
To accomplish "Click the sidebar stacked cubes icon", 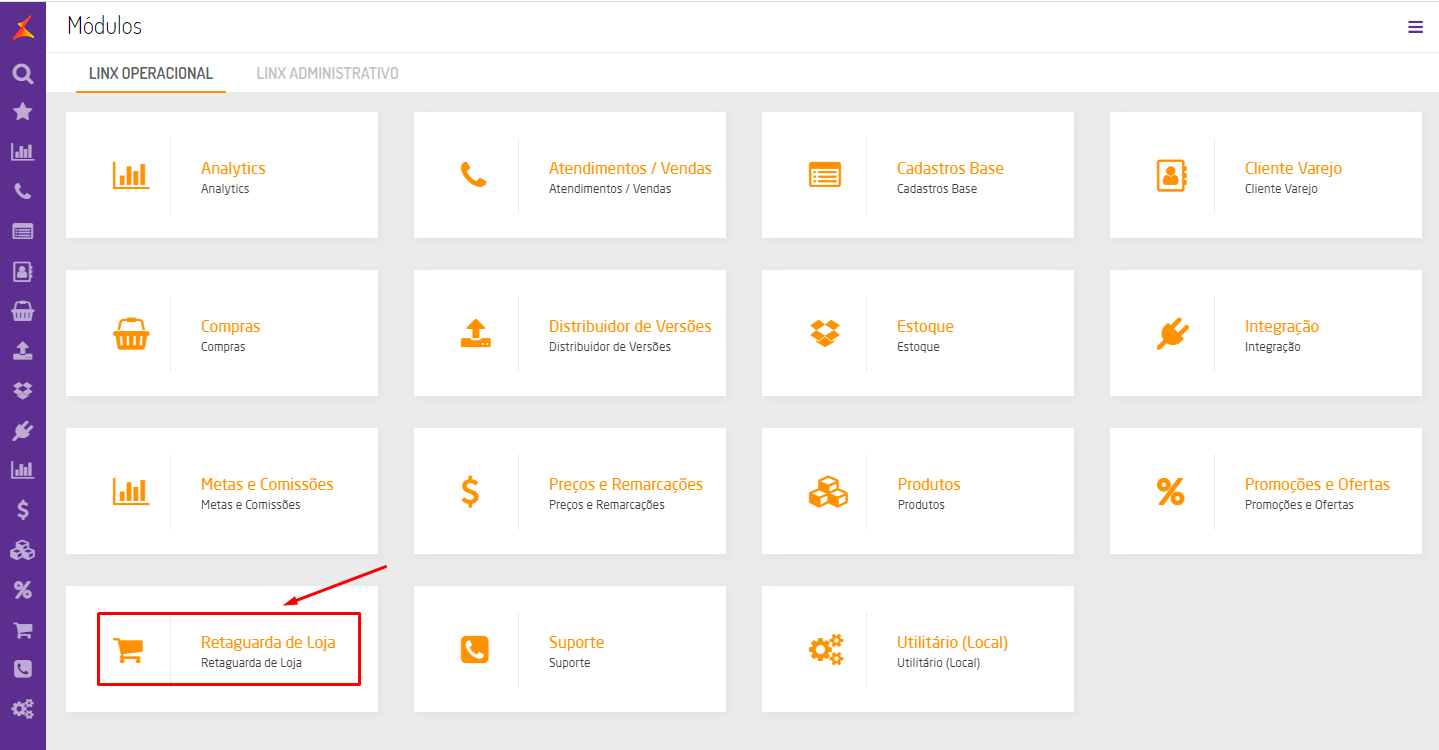I will click(22, 550).
